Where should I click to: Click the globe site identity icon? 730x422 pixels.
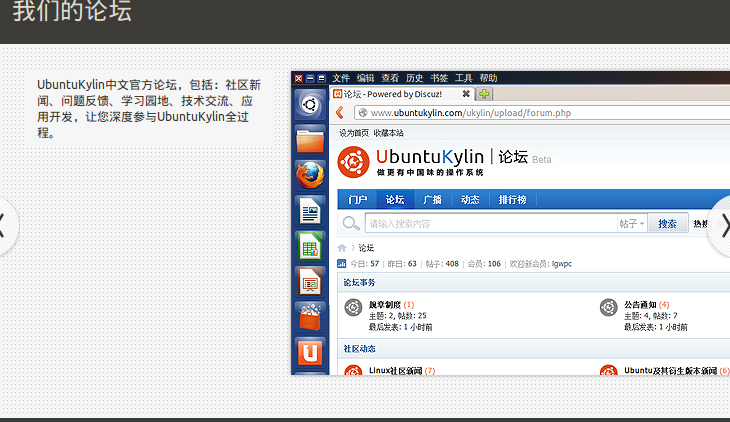click(363, 113)
